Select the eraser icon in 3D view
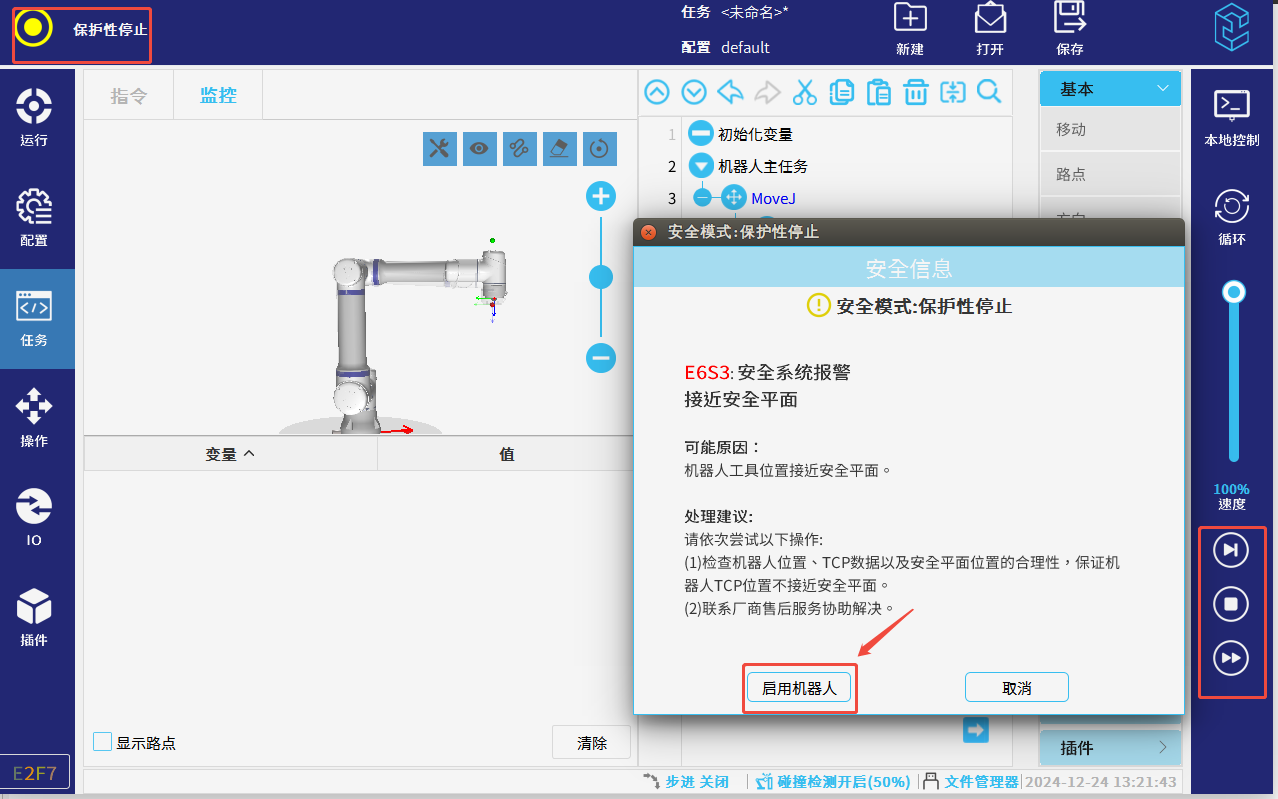Viewport: 1278px width, 799px height. (559, 149)
